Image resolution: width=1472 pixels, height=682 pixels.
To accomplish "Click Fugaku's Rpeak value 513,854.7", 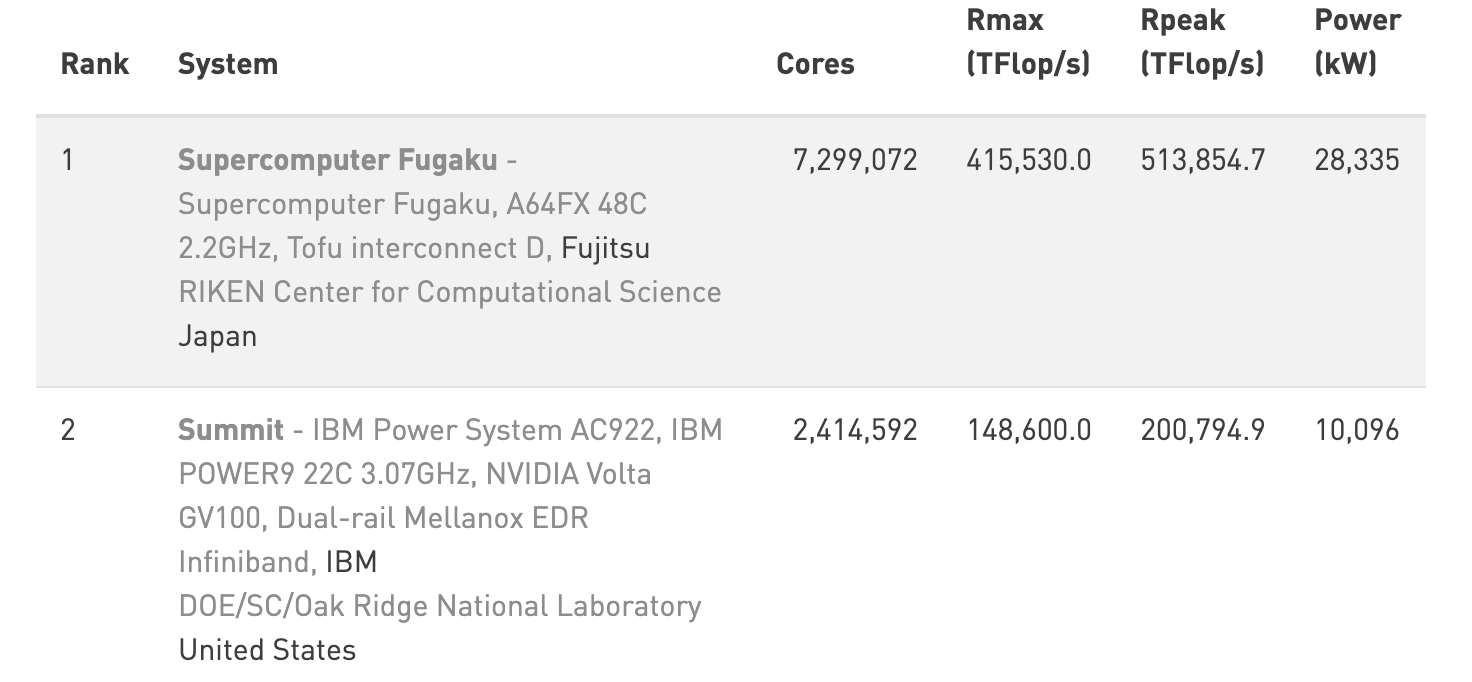I will pyautogui.click(x=1203, y=160).
